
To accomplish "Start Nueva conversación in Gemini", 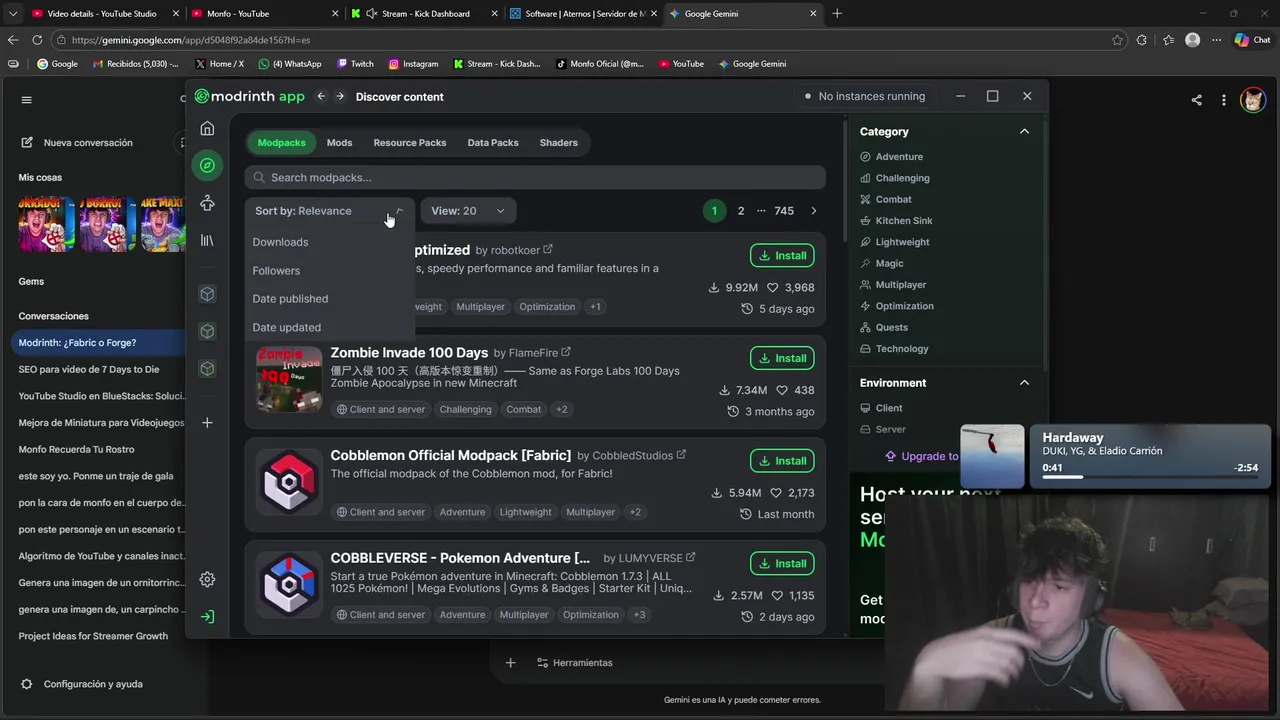I will [x=76, y=143].
